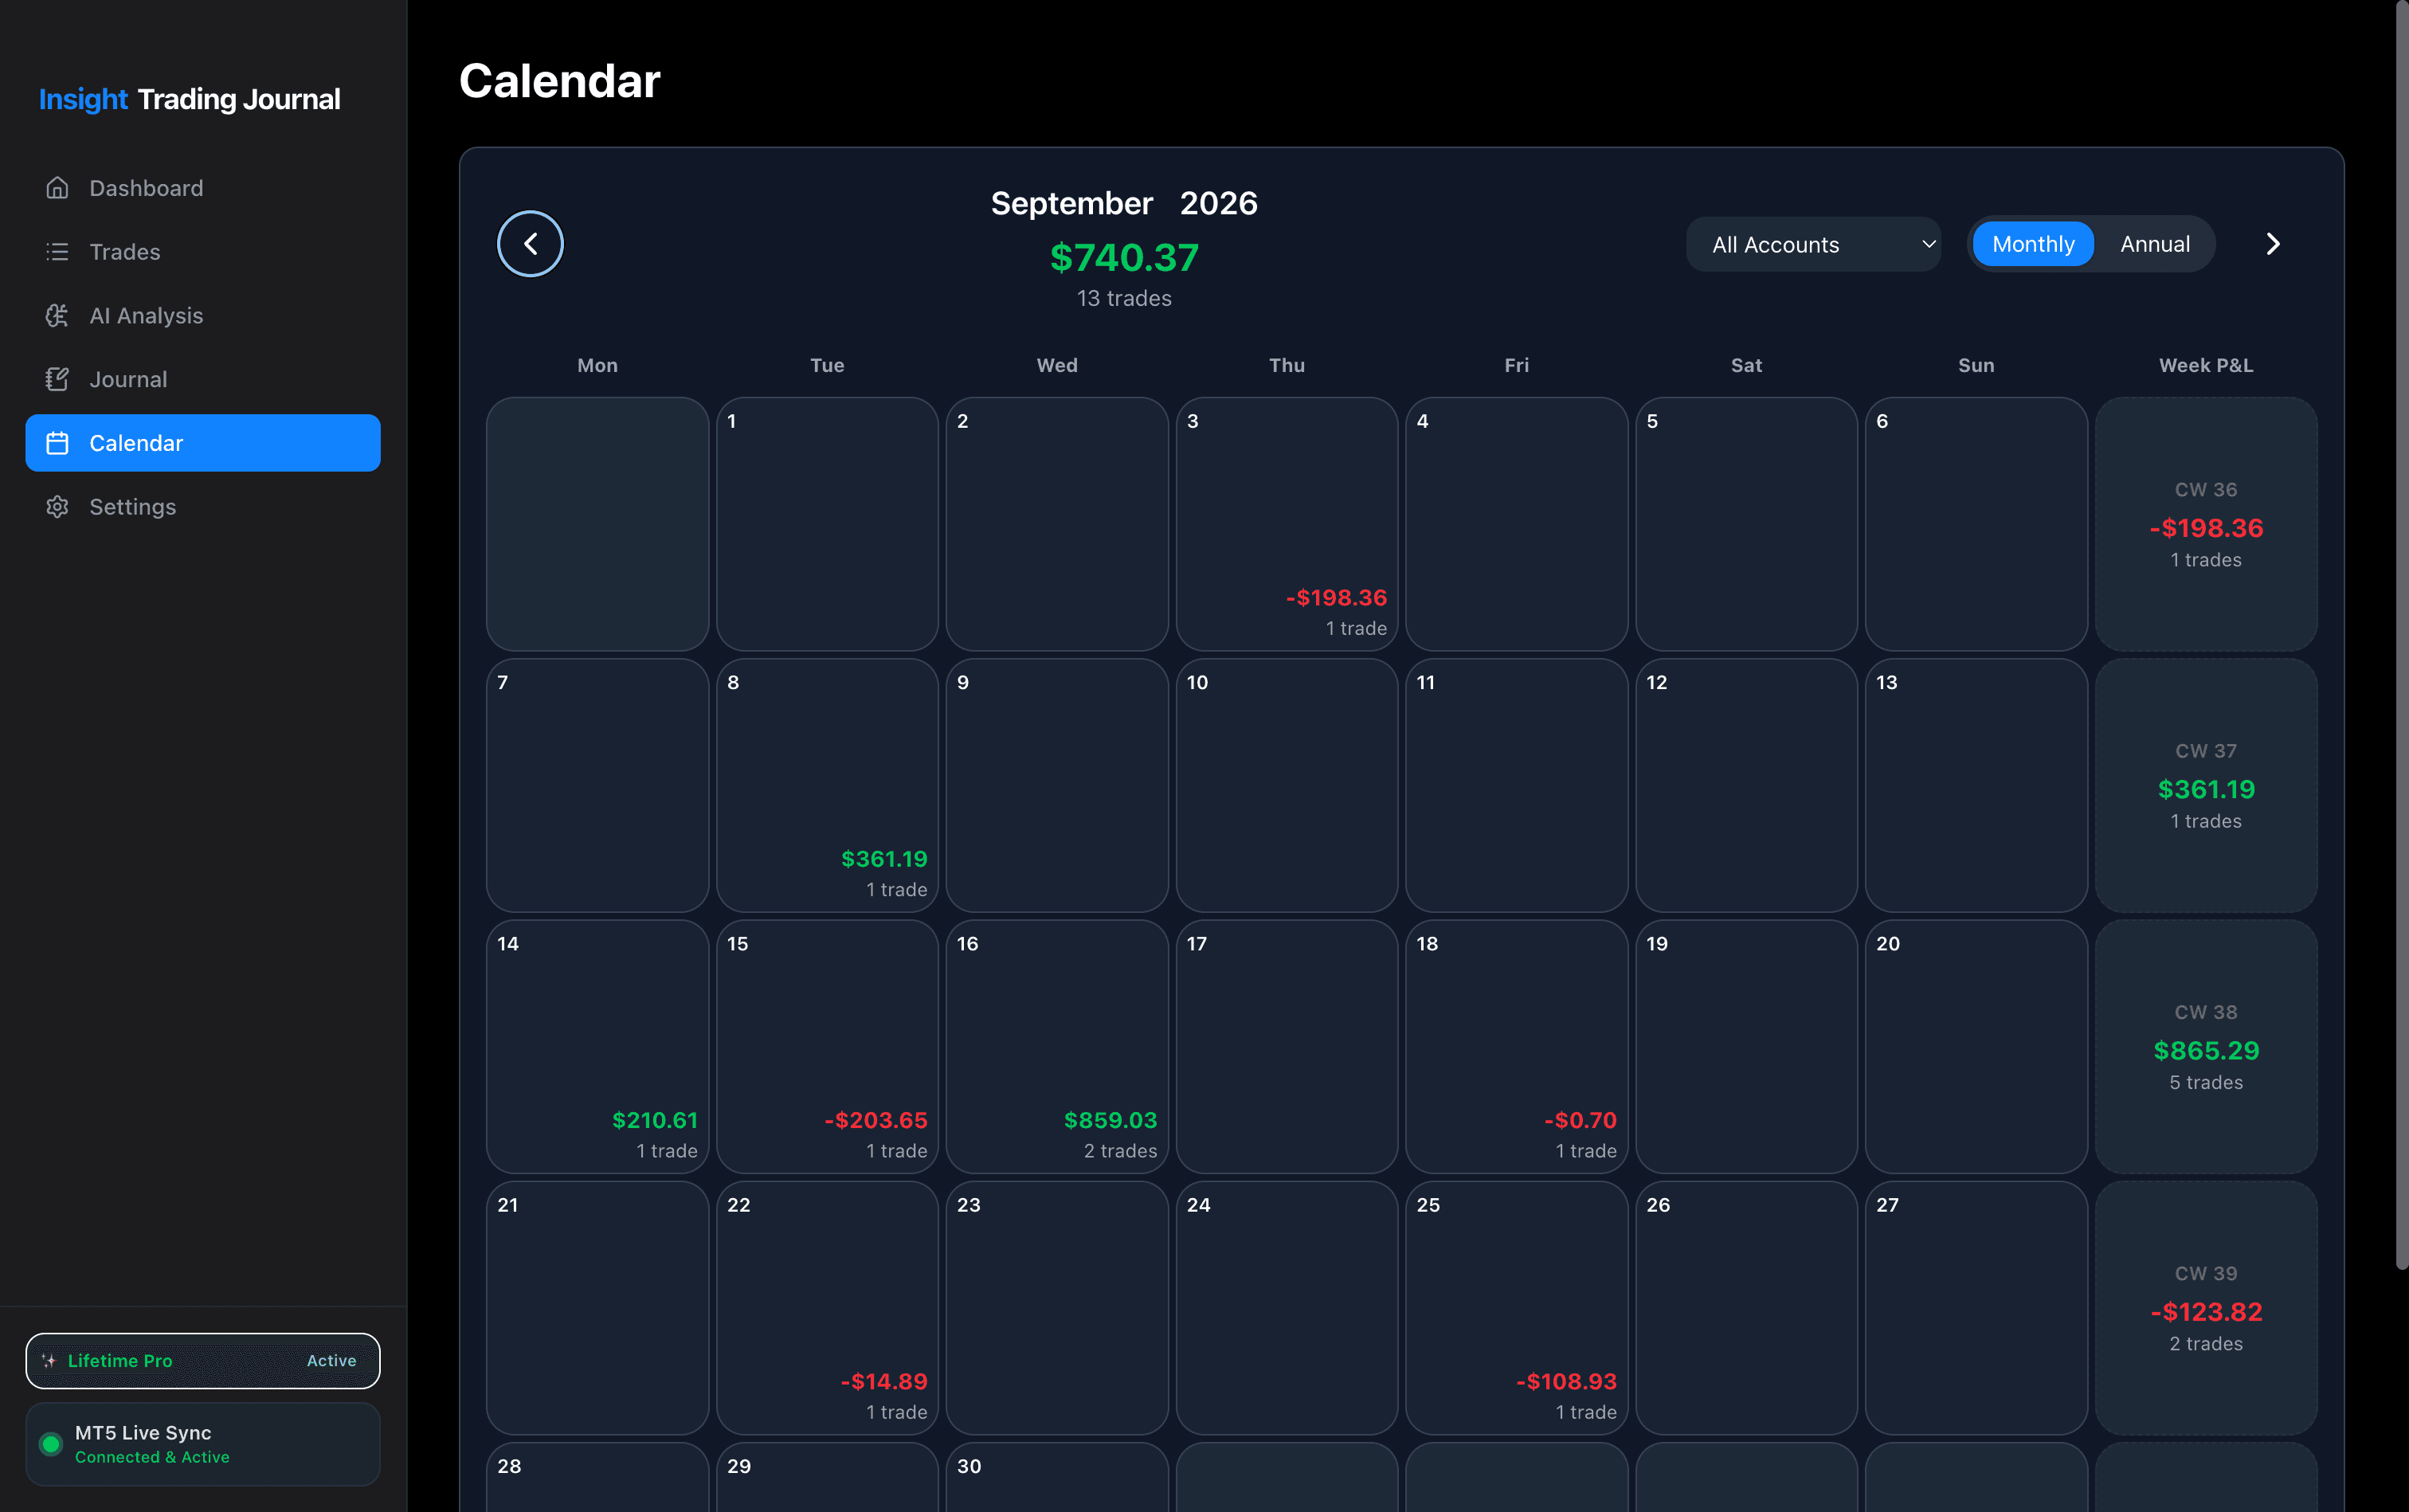Open September 14 with $210.61 profit
This screenshot has width=2409, height=1512.
[597, 1046]
